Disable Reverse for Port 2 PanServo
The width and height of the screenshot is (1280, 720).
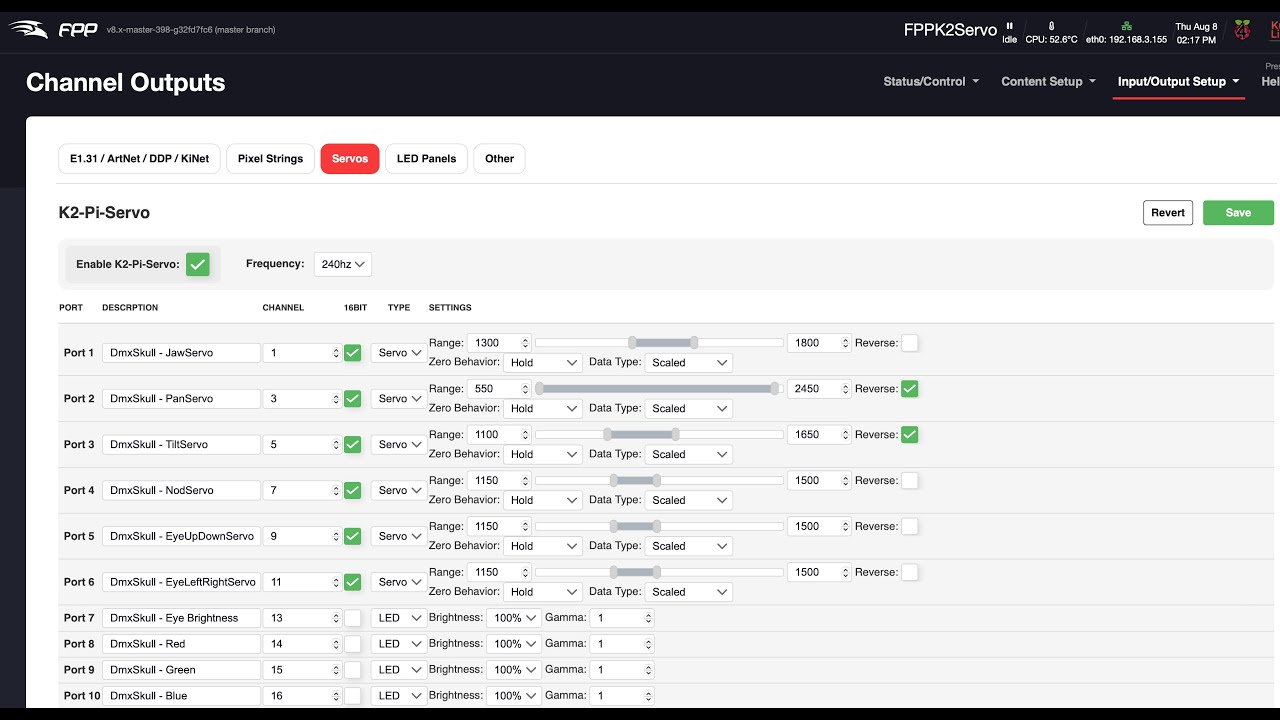click(909, 388)
